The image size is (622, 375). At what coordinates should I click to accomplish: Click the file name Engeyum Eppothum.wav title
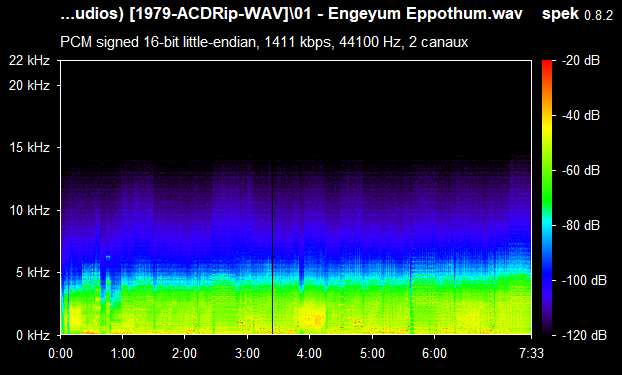[x=425, y=14]
